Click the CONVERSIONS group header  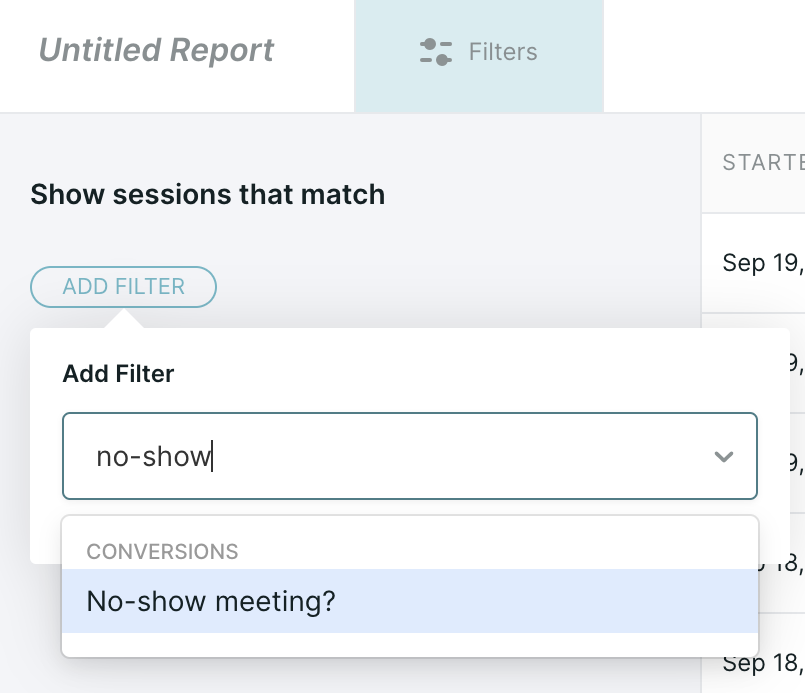tap(162, 552)
